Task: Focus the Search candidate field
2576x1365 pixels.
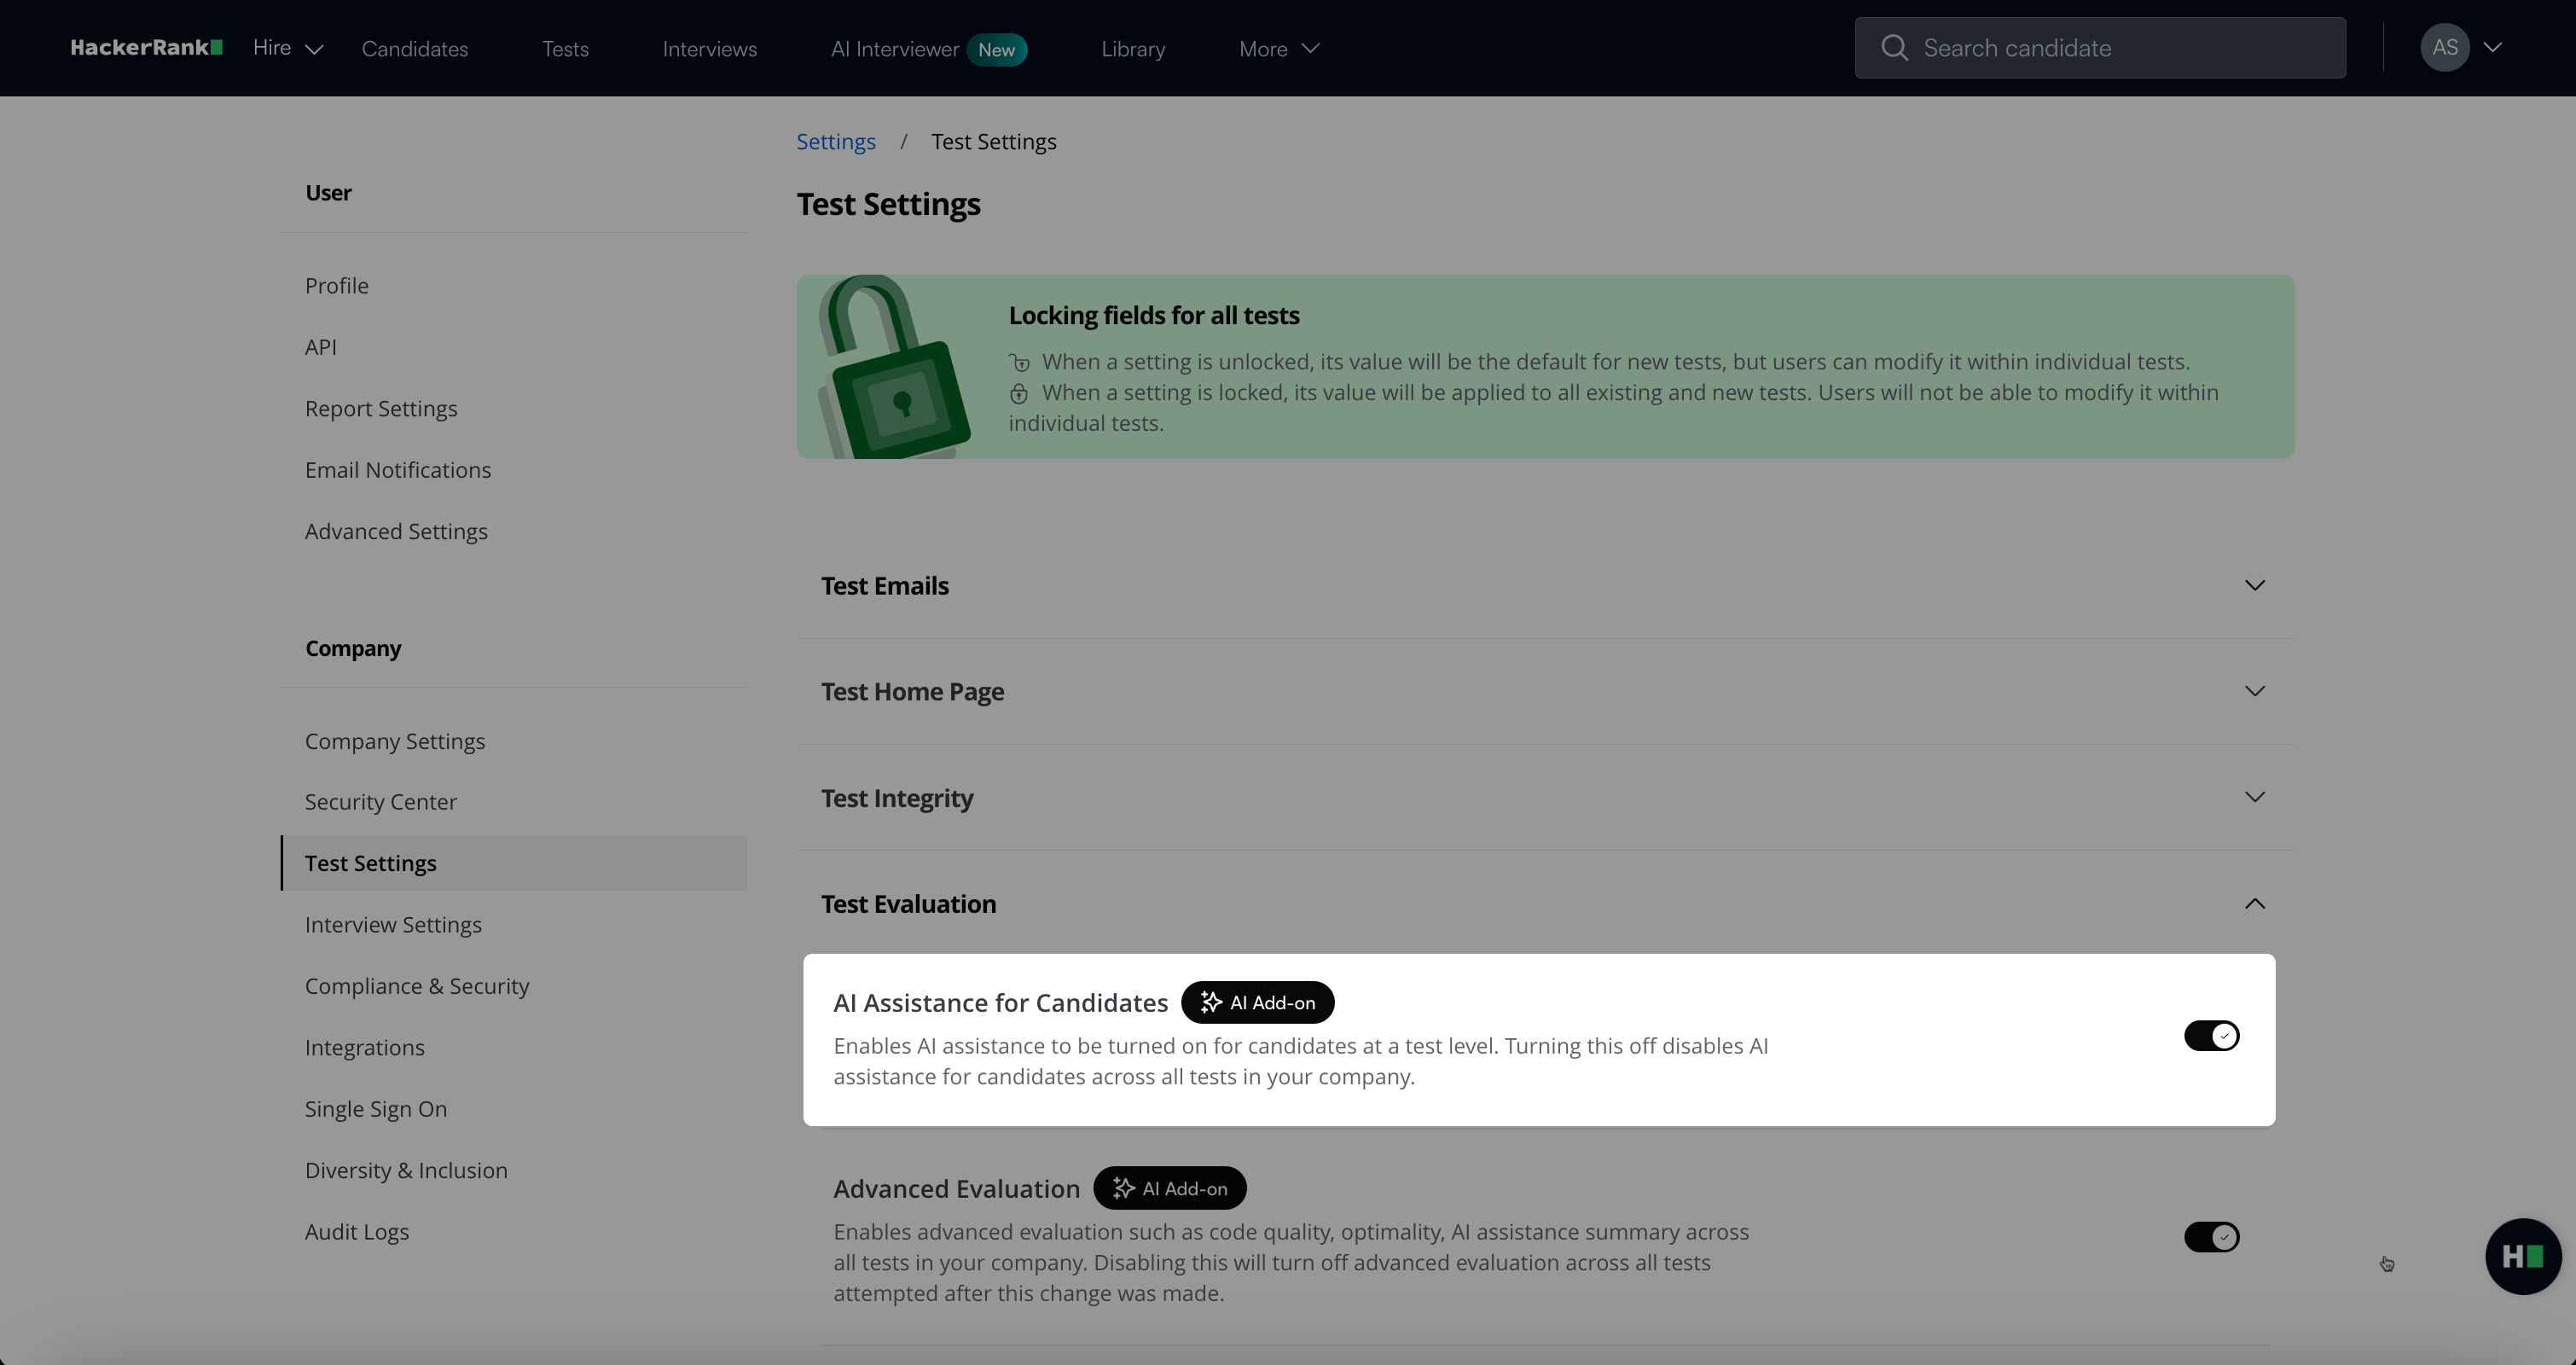Action: coord(2120,48)
